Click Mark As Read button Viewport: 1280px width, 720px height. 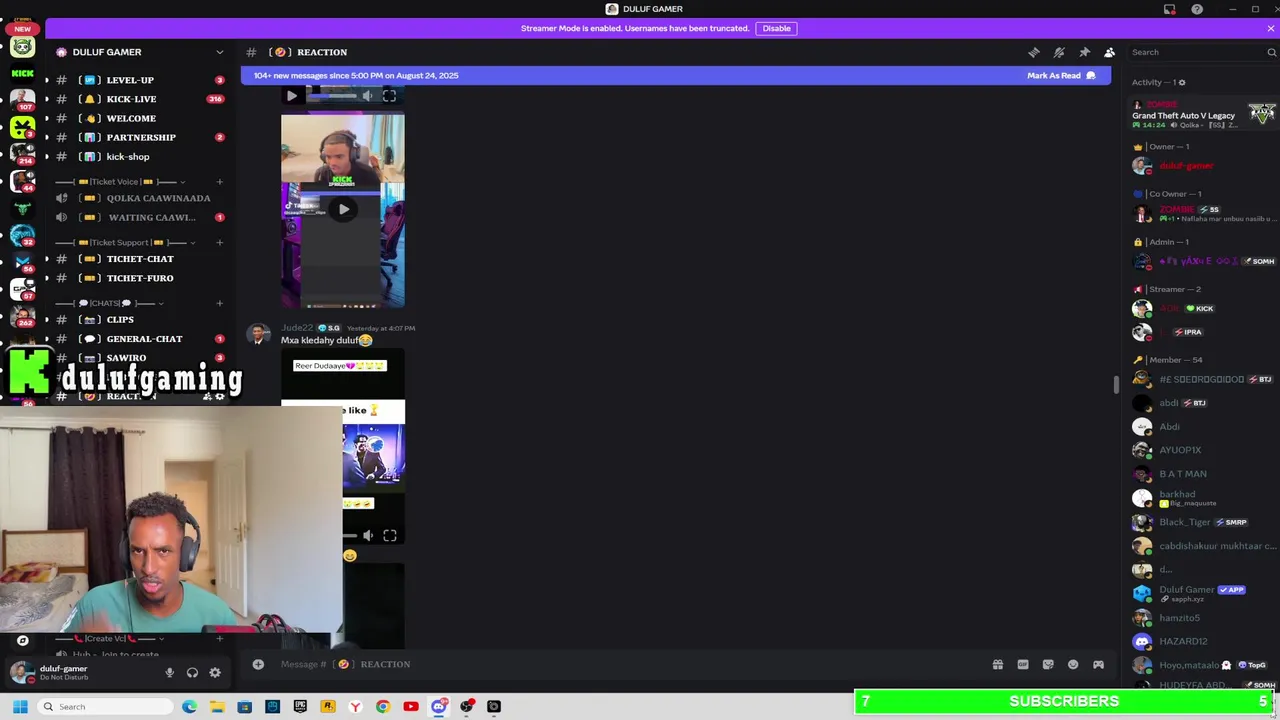point(1061,76)
